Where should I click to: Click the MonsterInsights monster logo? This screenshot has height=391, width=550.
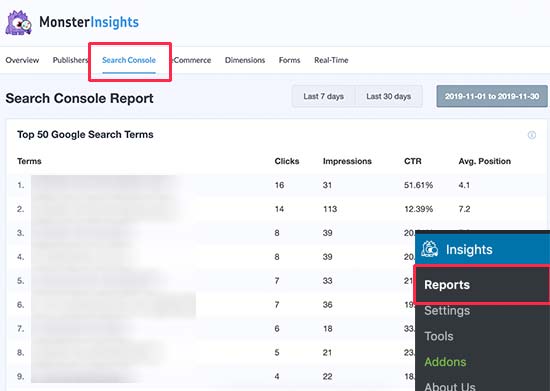click(19, 23)
